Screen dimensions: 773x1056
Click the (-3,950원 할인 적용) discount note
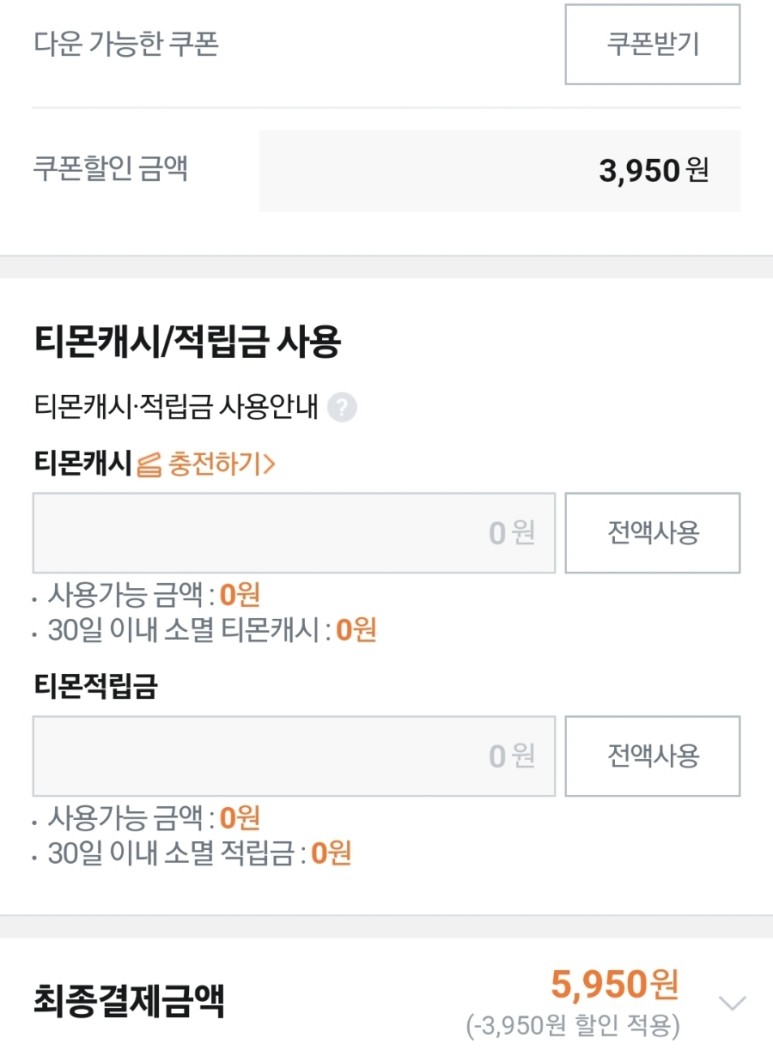click(573, 1026)
